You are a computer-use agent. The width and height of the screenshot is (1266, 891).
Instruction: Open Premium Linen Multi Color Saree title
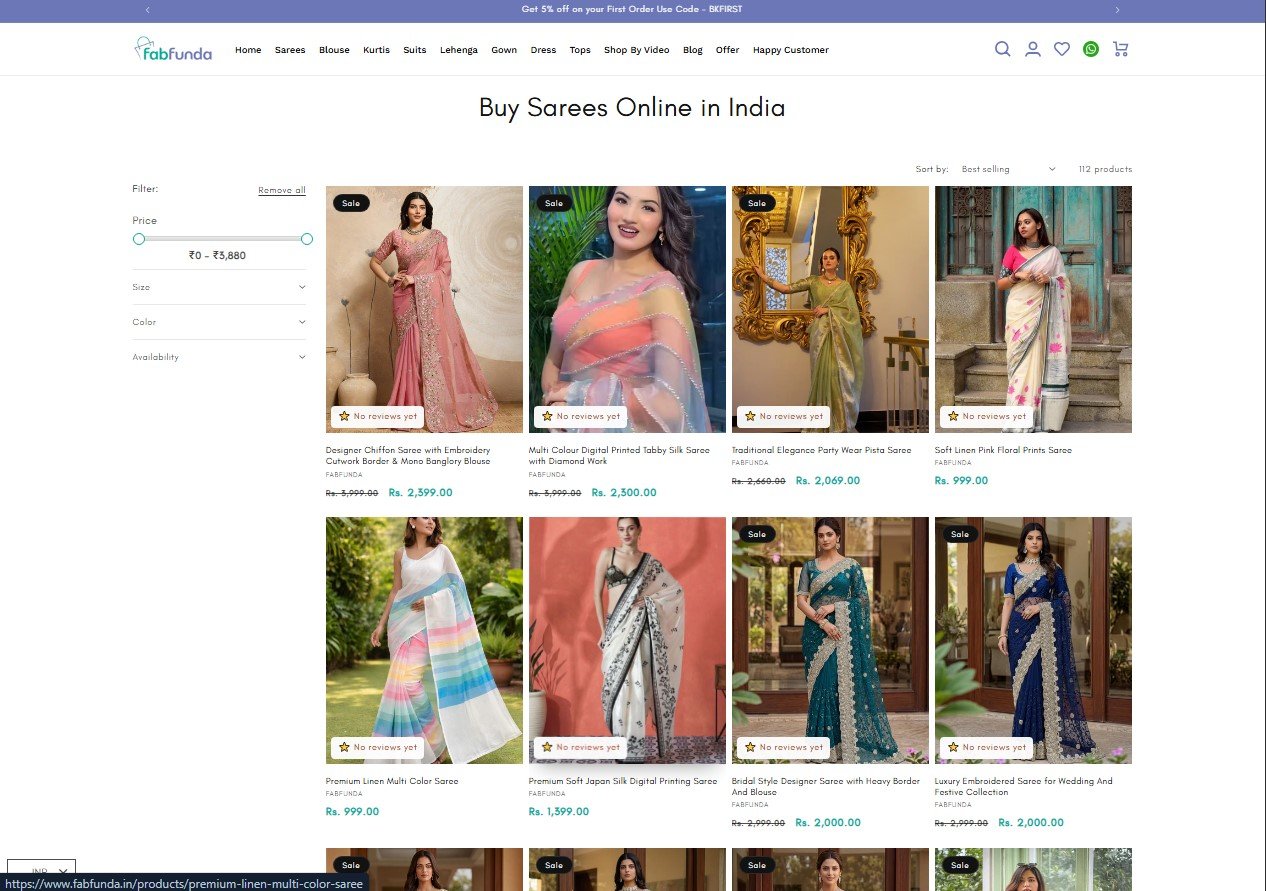tap(392, 781)
